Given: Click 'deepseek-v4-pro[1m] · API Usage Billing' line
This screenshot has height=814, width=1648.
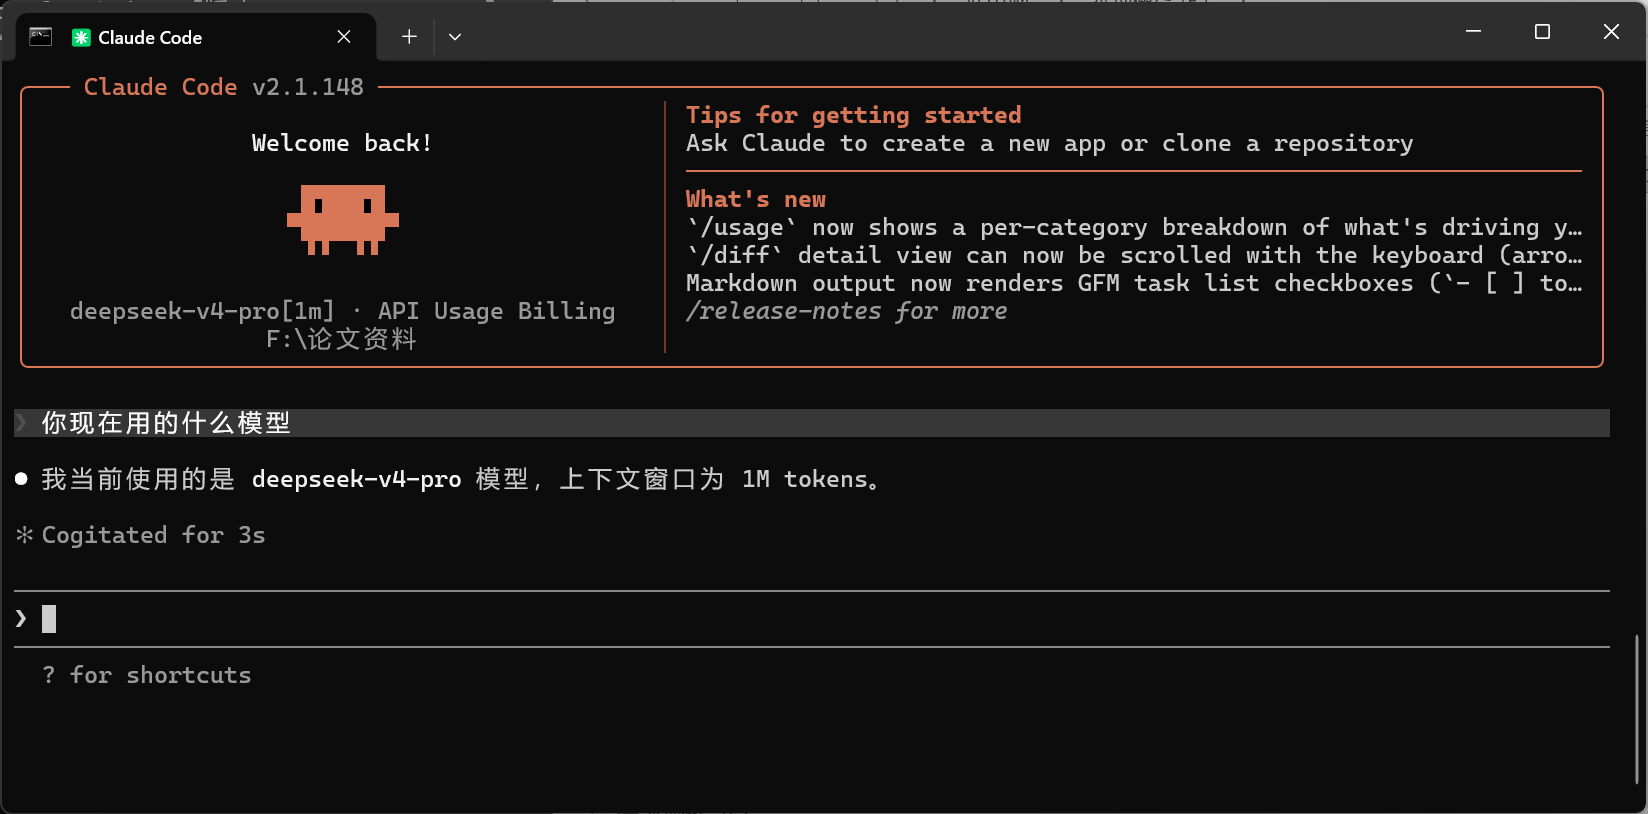Looking at the screenshot, I should (343, 311).
